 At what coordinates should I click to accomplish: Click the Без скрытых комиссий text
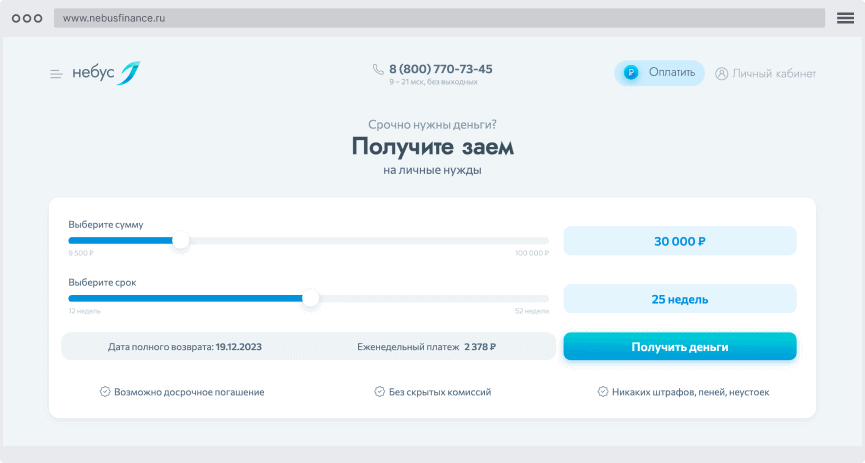coord(440,392)
